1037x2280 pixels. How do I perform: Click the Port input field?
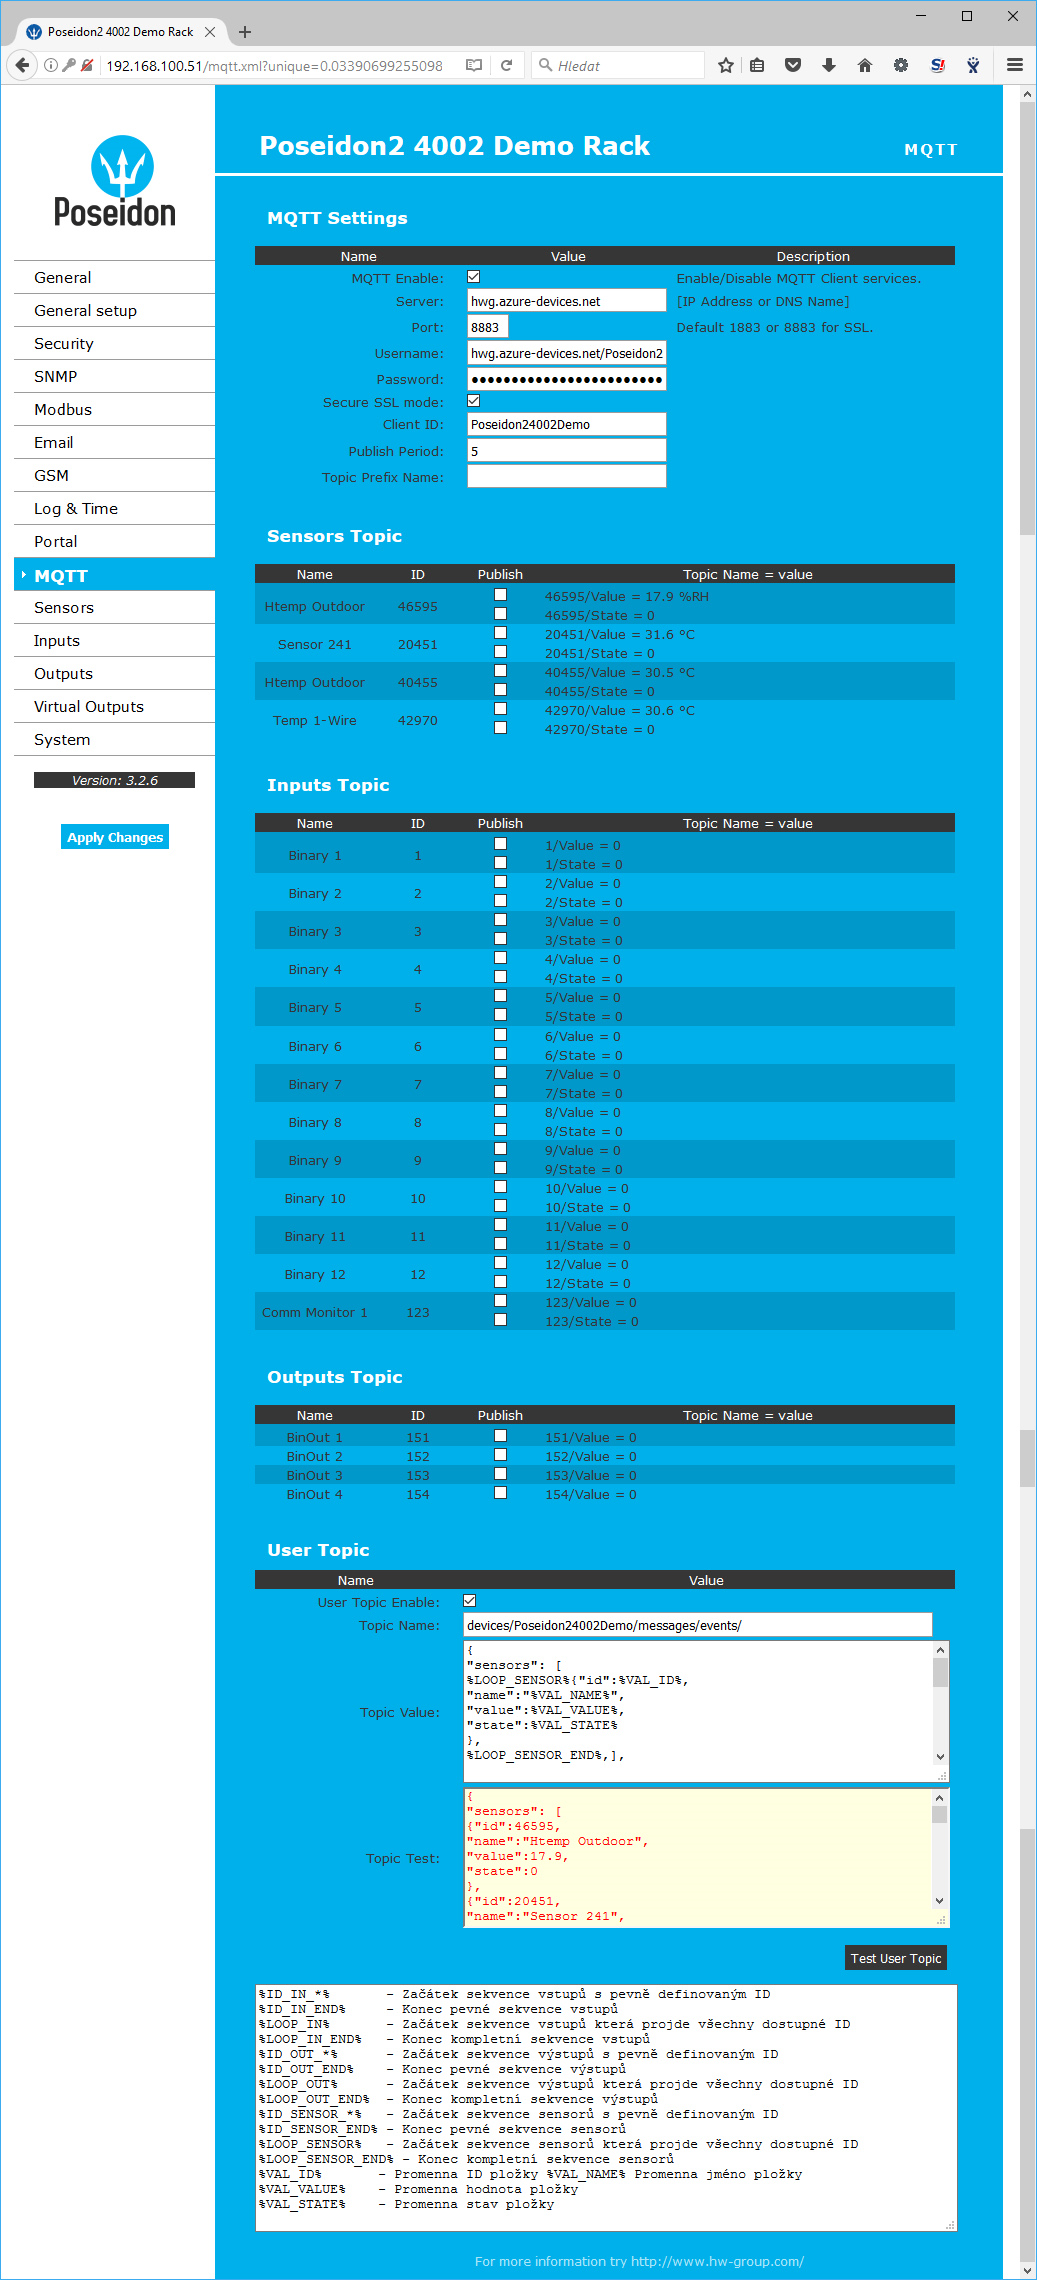point(488,327)
